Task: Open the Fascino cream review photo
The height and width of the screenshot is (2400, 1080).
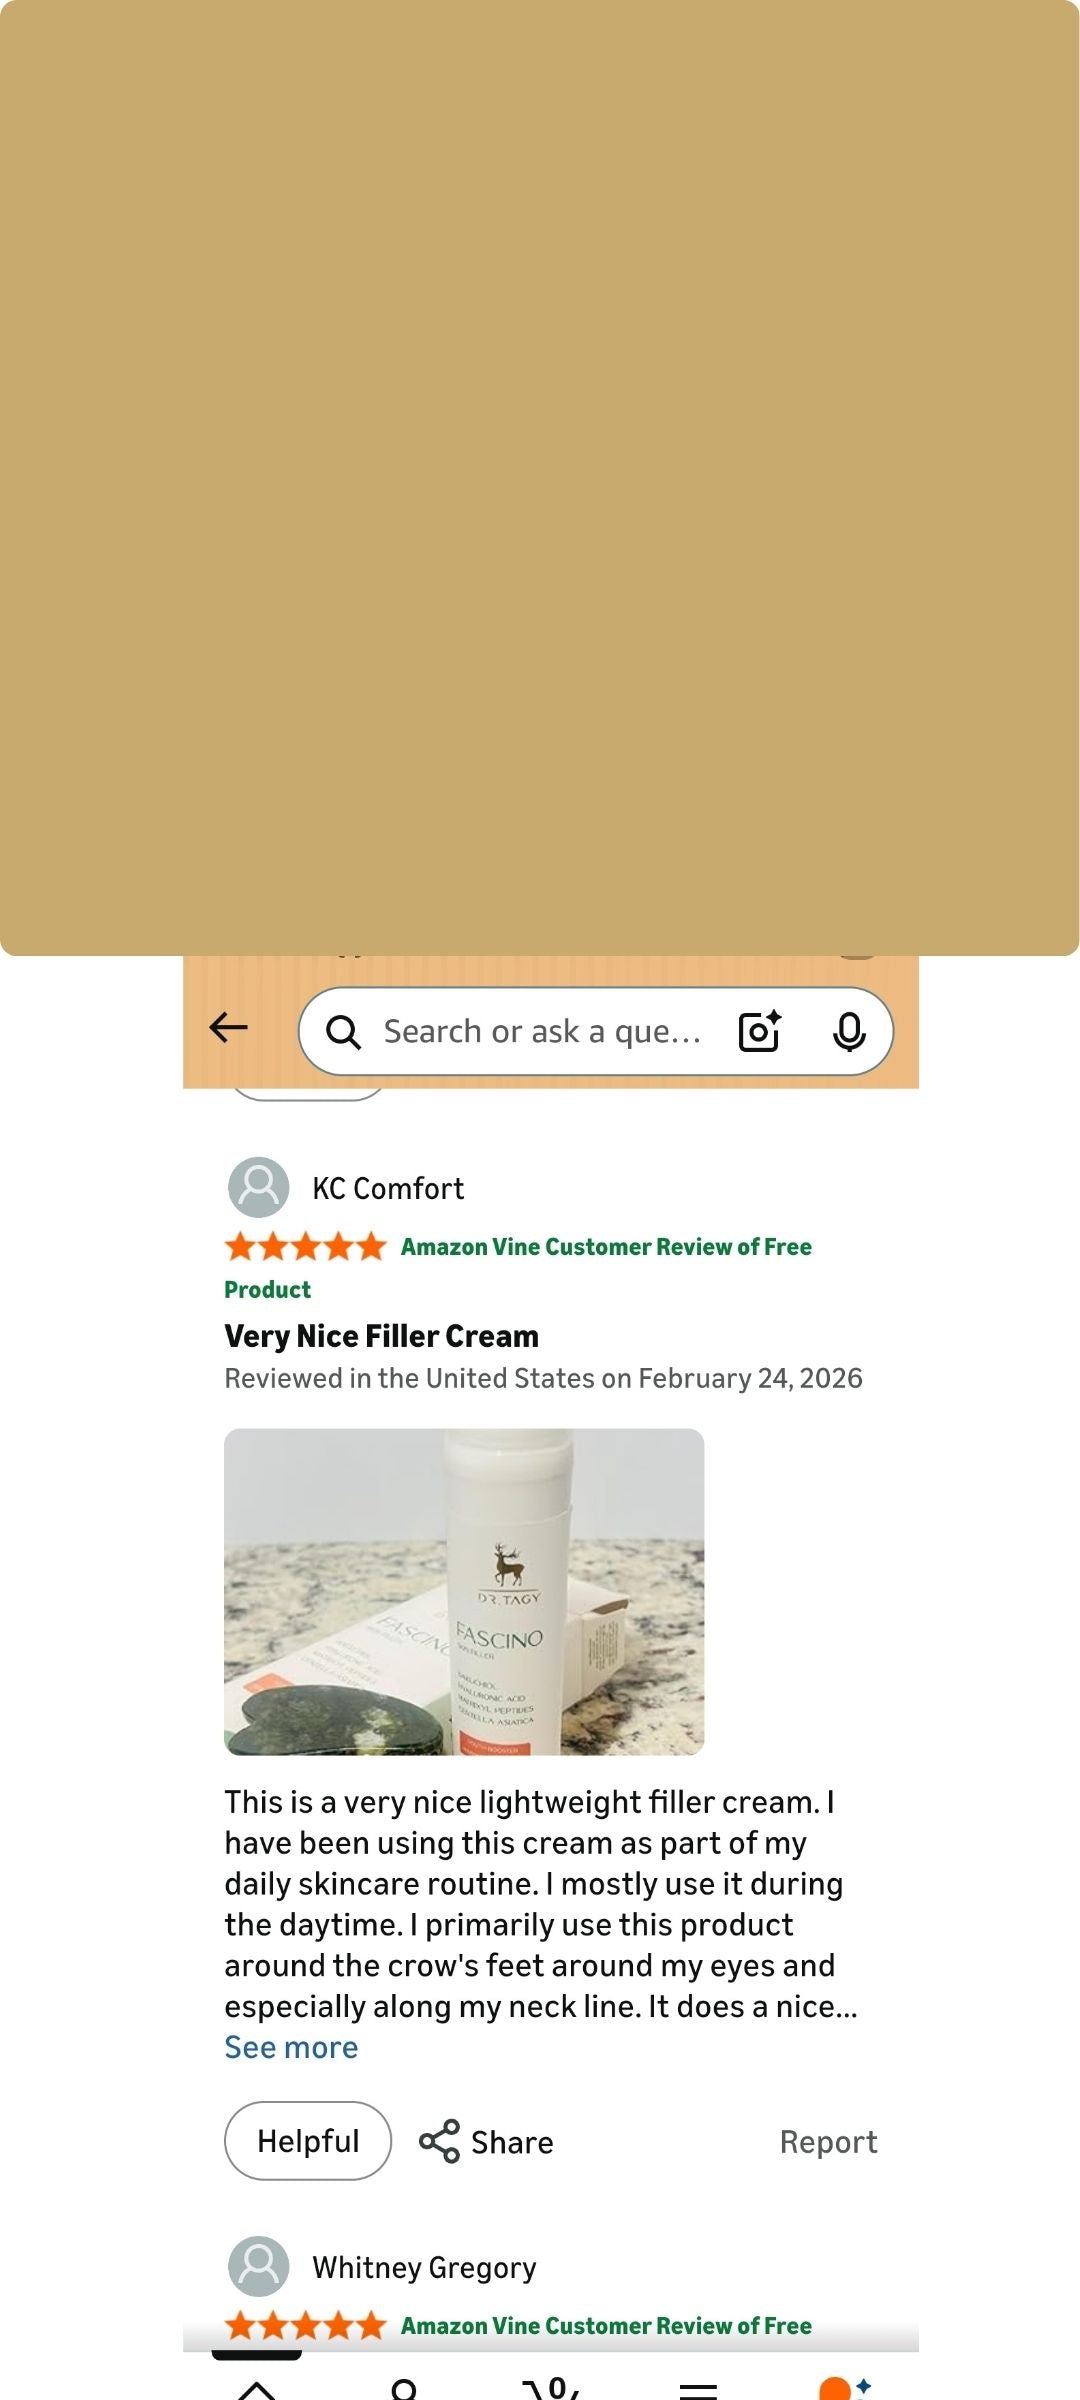Action: tap(464, 1592)
